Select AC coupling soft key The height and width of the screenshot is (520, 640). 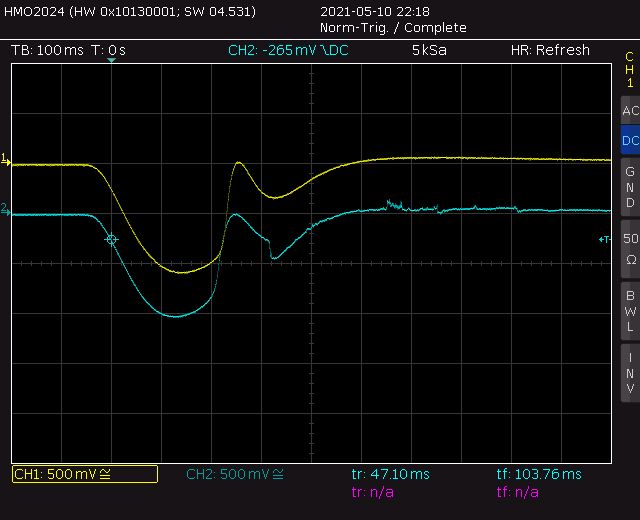pos(630,110)
